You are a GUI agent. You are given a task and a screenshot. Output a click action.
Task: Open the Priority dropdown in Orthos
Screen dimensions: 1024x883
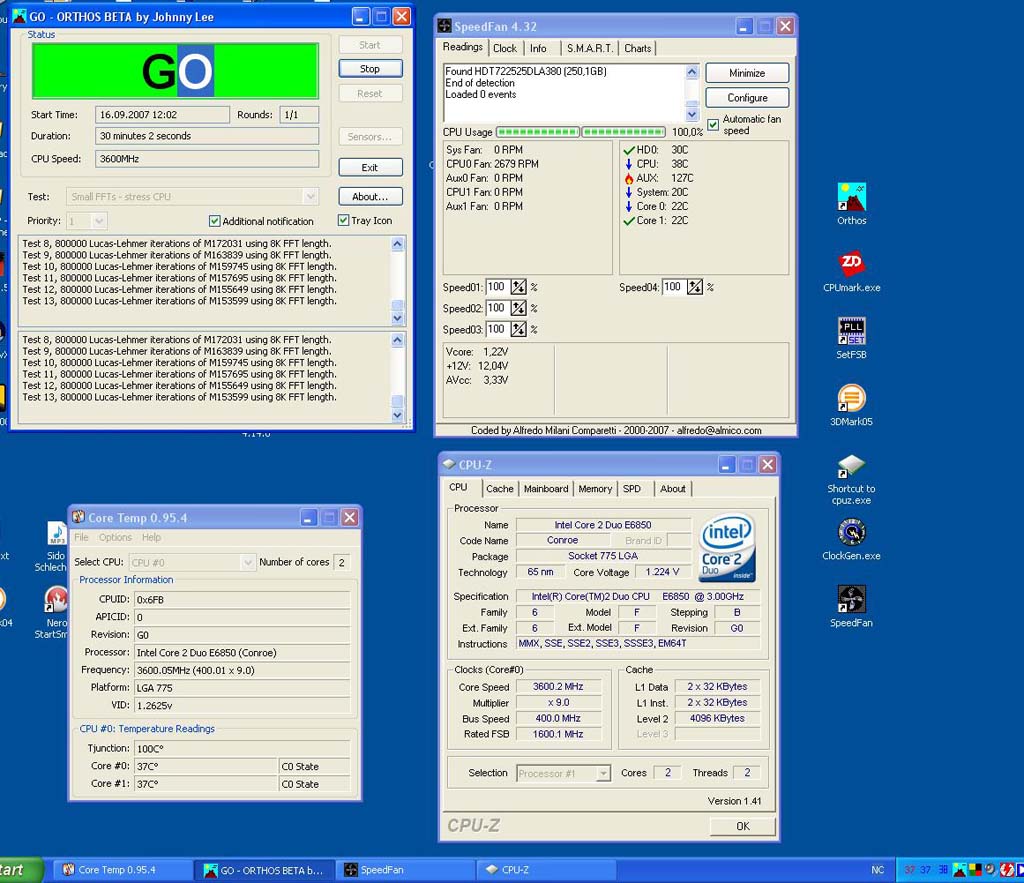pyautogui.click(x=99, y=221)
